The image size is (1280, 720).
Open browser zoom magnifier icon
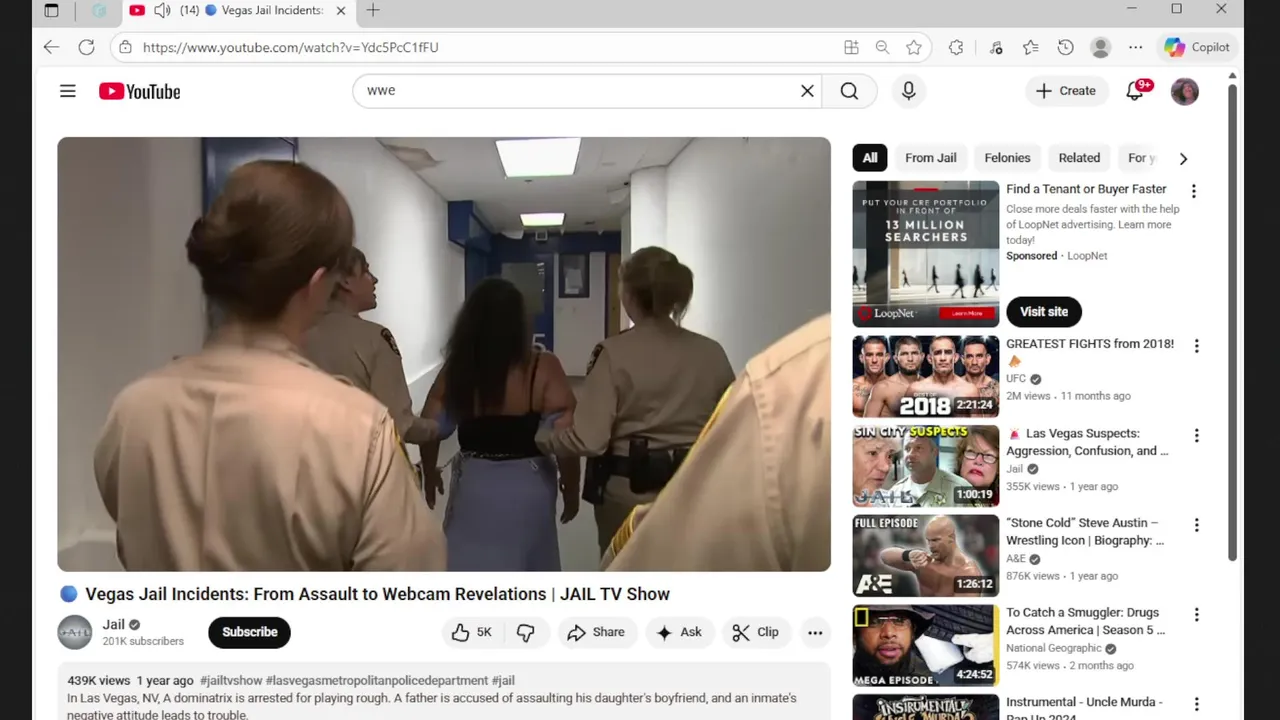[x=882, y=47]
